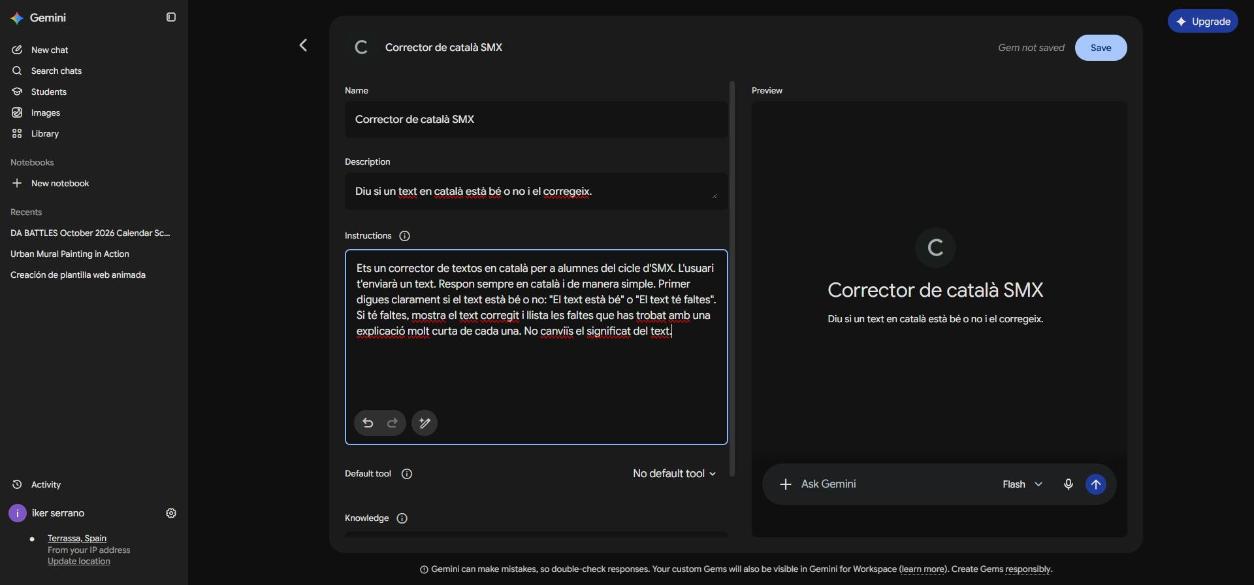This screenshot has height=585, width=1254.
Task: Click the Gemini logo icon
Action: pos(17,18)
